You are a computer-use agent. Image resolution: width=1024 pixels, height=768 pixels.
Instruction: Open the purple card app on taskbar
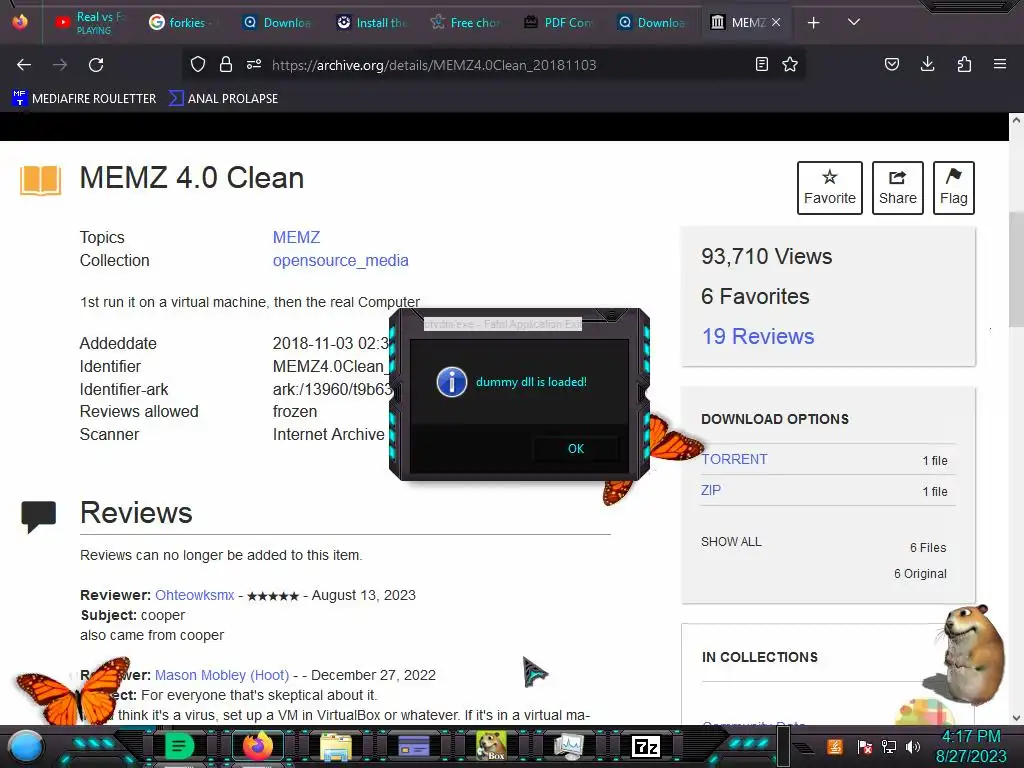413,746
